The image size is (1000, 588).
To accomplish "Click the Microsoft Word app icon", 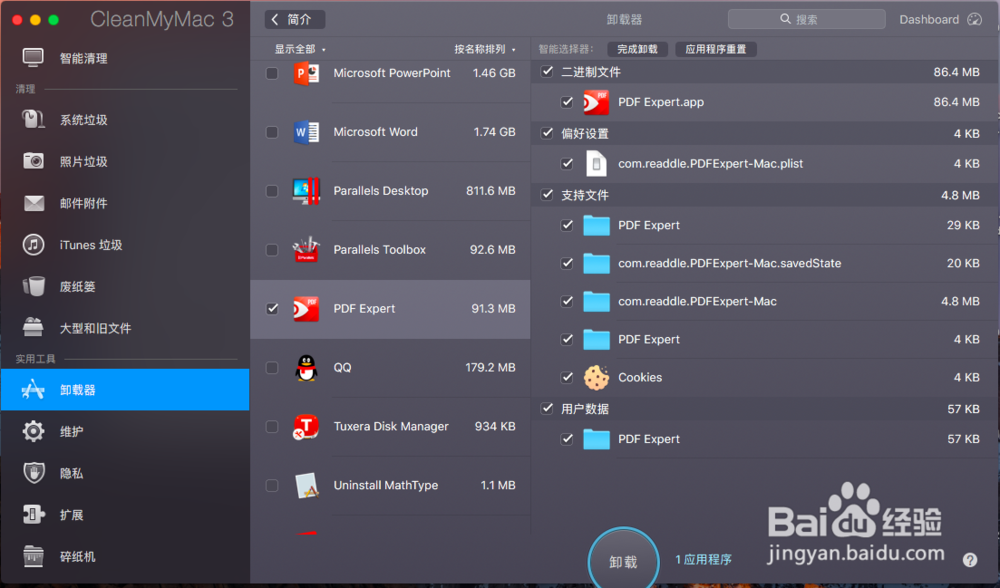I will tap(306, 132).
